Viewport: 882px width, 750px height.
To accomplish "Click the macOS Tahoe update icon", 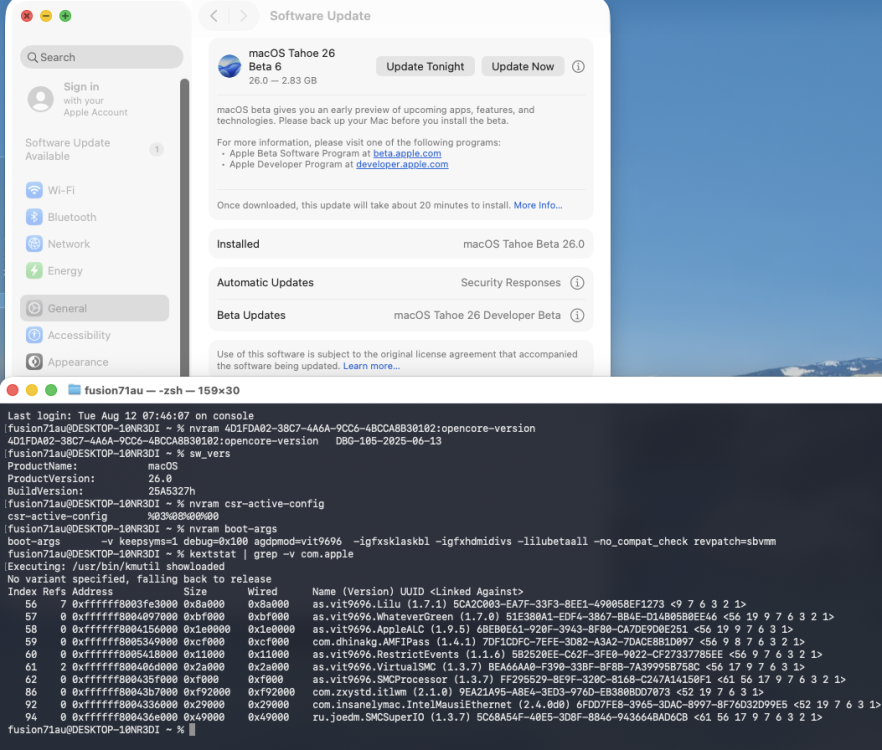I will coord(230,66).
